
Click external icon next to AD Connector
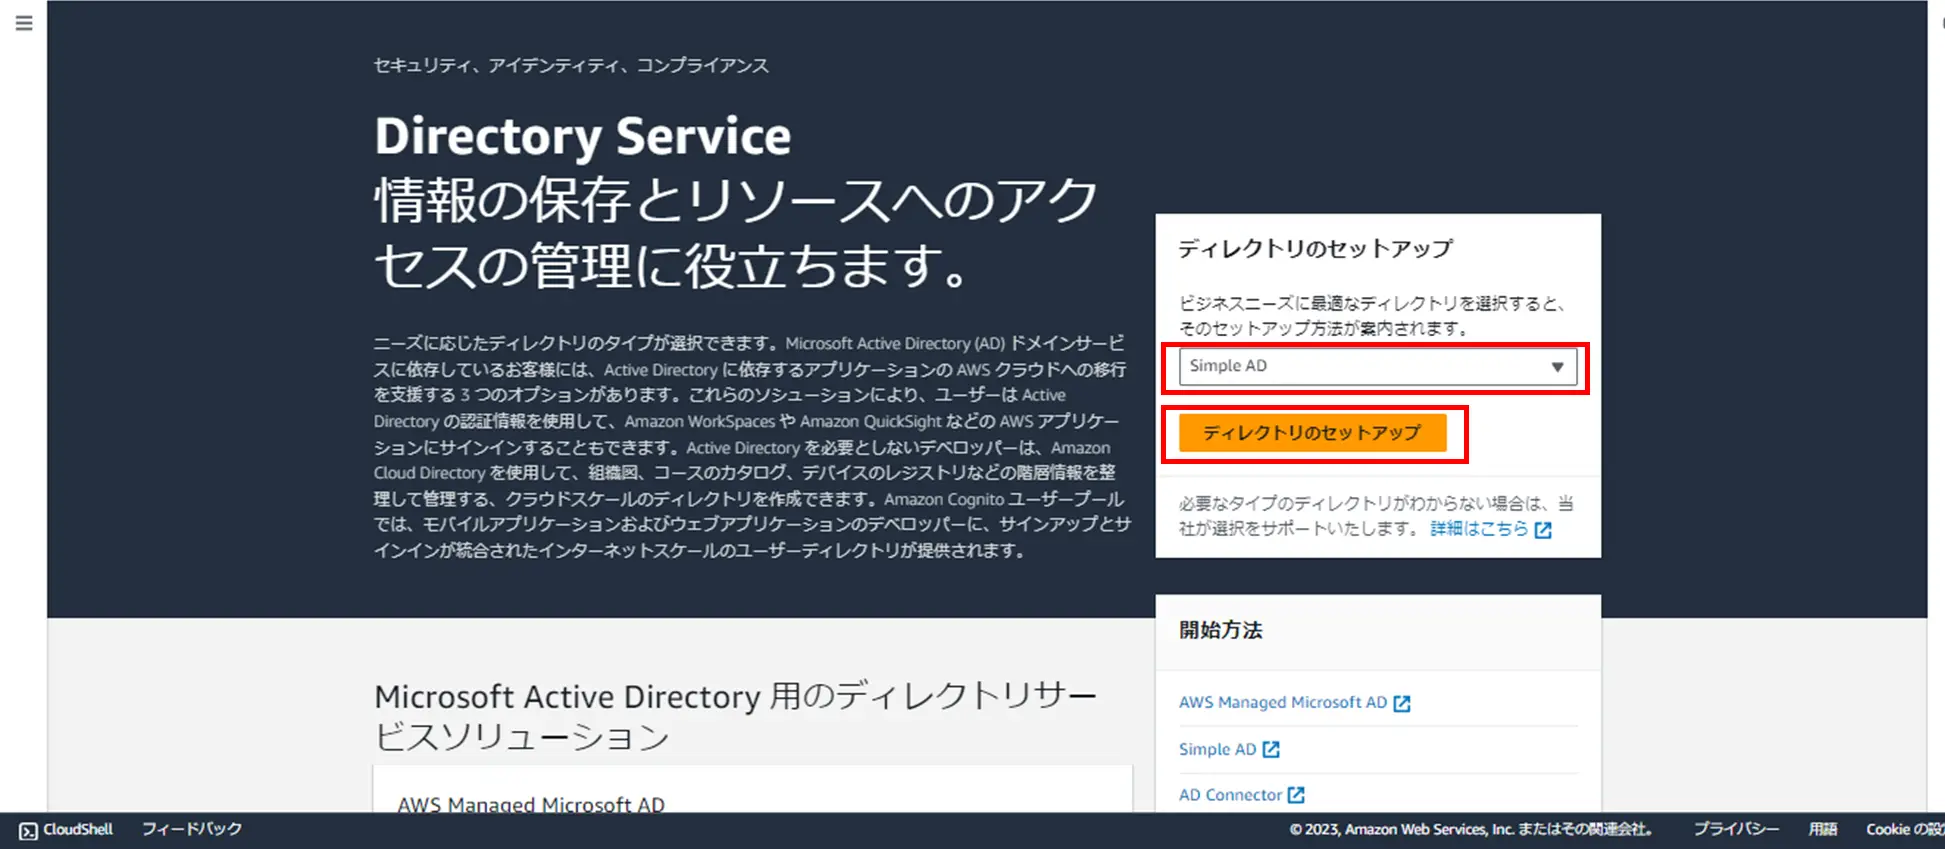point(1296,795)
